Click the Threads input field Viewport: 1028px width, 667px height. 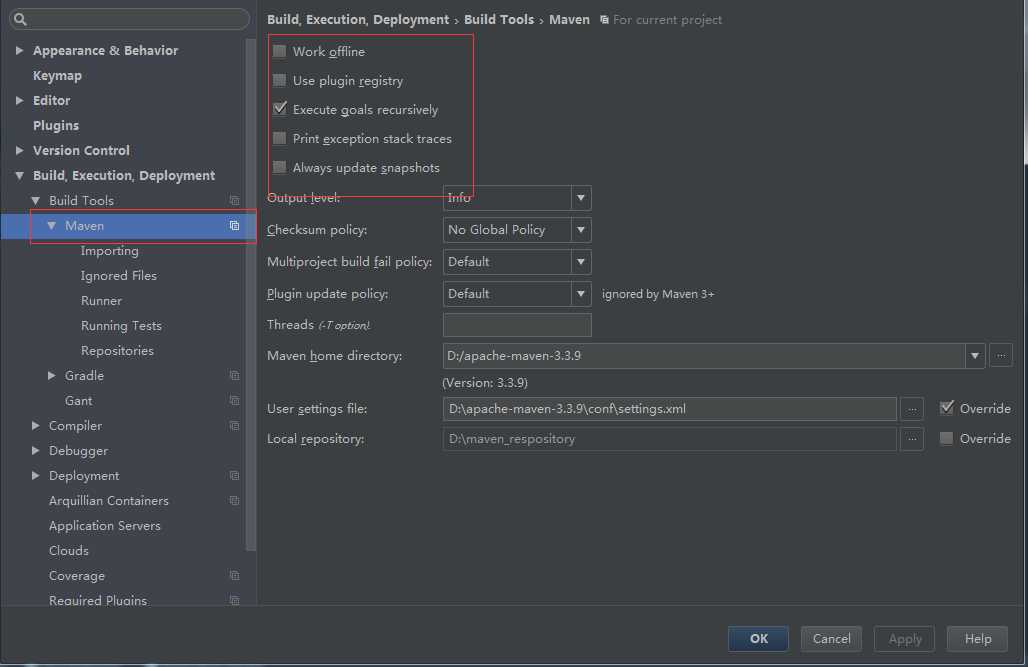click(516, 325)
